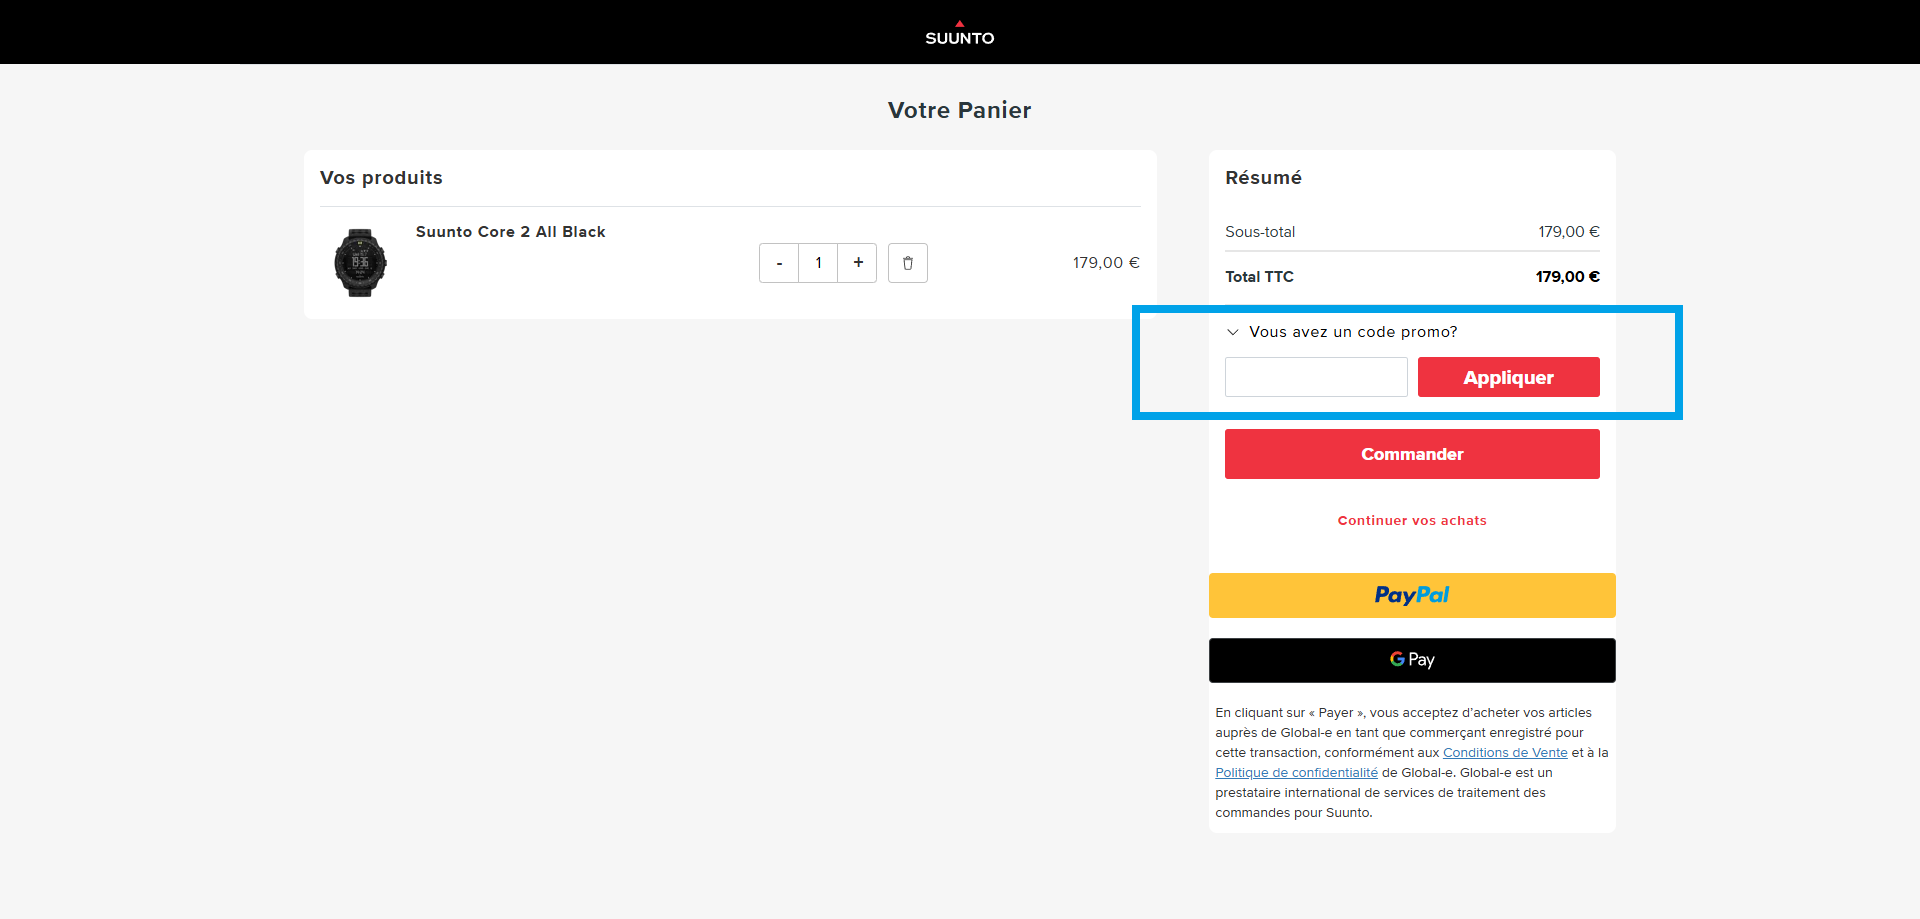Open the Conditions de Vente link
This screenshot has width=1920, height=919.
(x=1505, y=753)
